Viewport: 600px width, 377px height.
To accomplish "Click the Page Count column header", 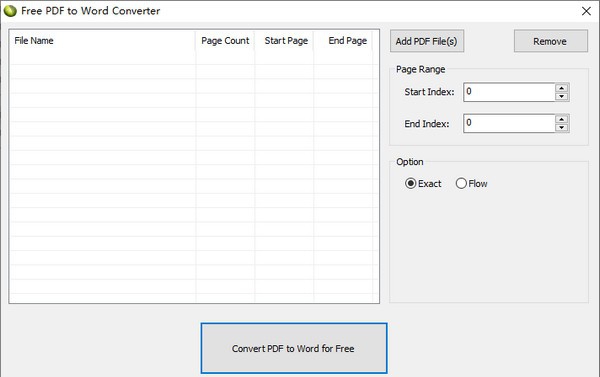I will 225,41.
